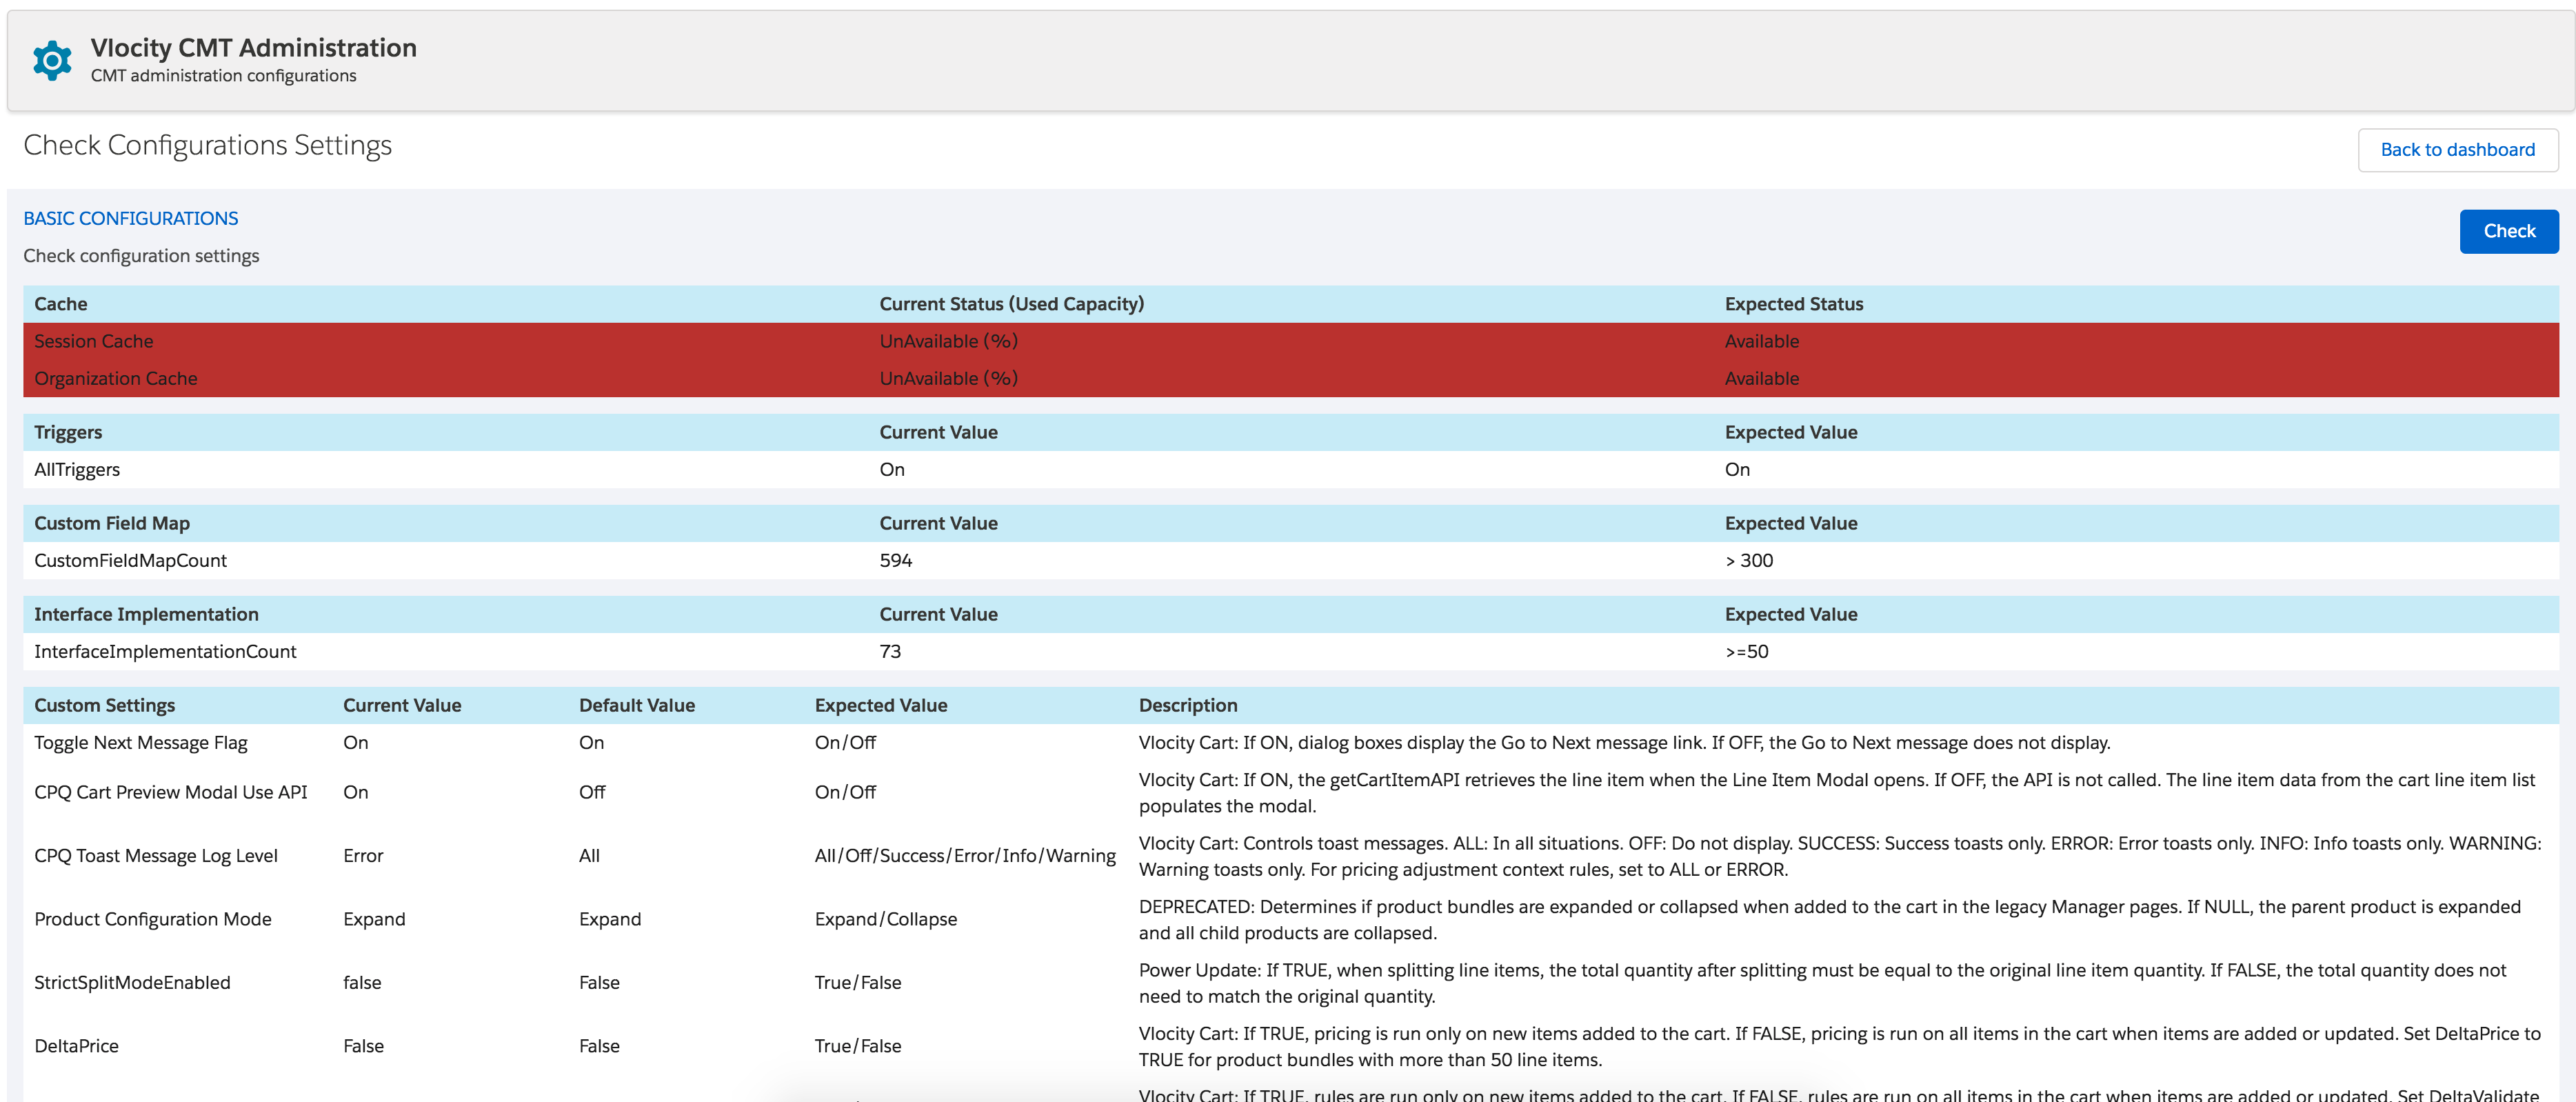Select Toggle Next Message Flag setting
2576x1102 pixels.
point(141,742)
